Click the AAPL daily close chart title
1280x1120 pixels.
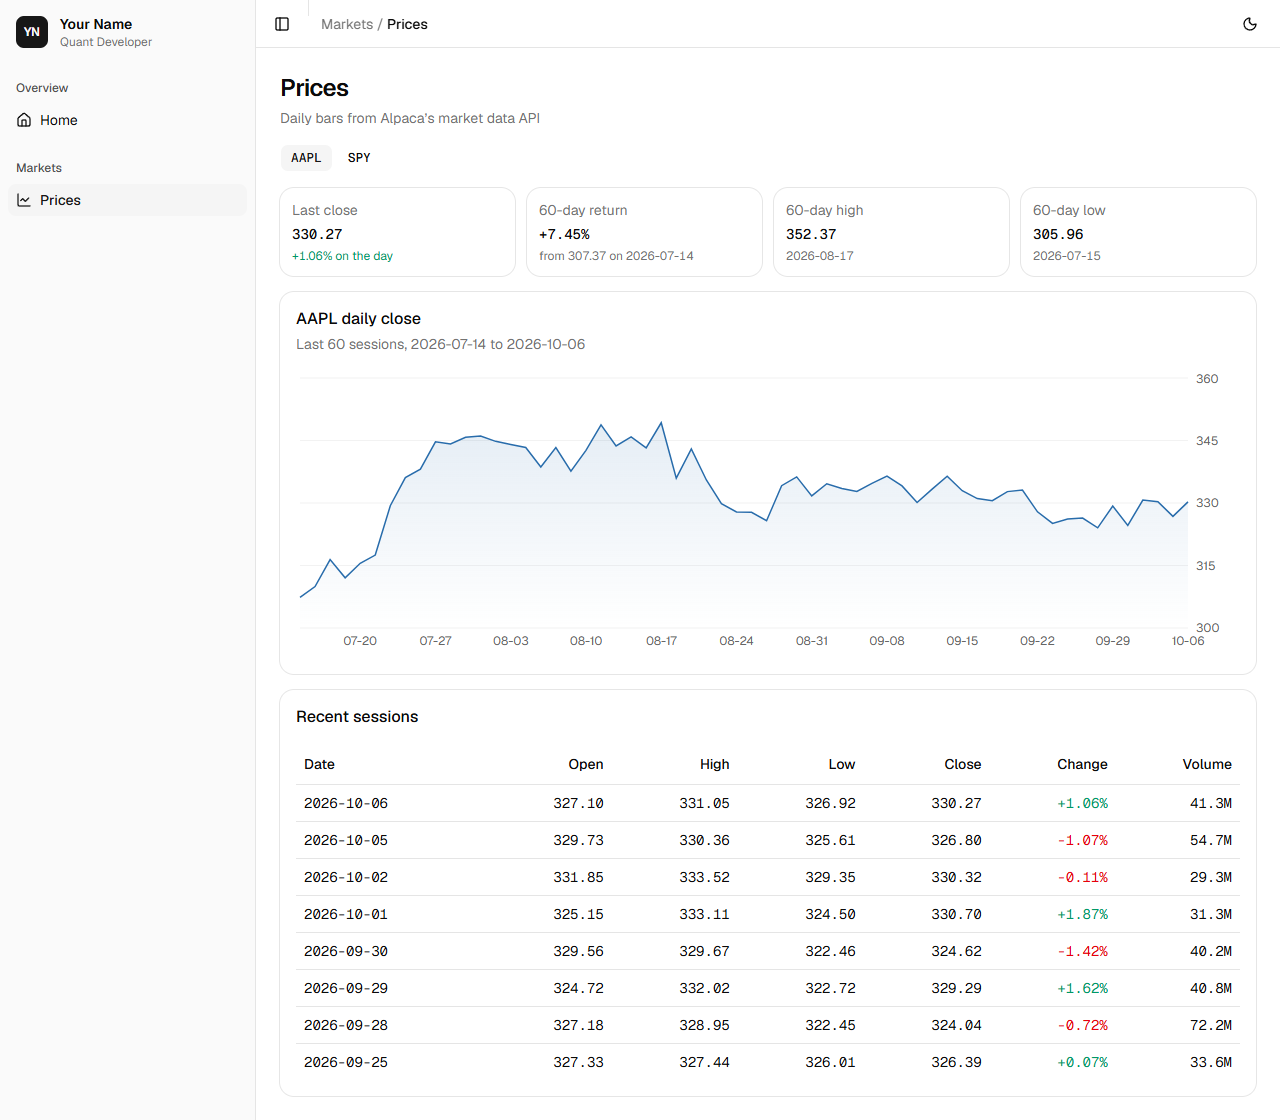358,318
